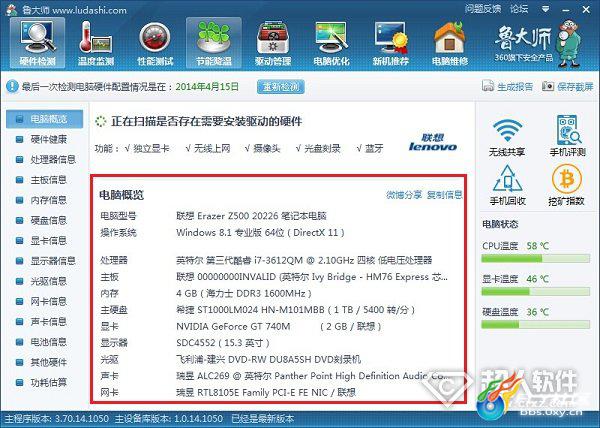Click the 手机回收 phone recycling icon
The width and height of the screenshot is (600, 428).
508,179
